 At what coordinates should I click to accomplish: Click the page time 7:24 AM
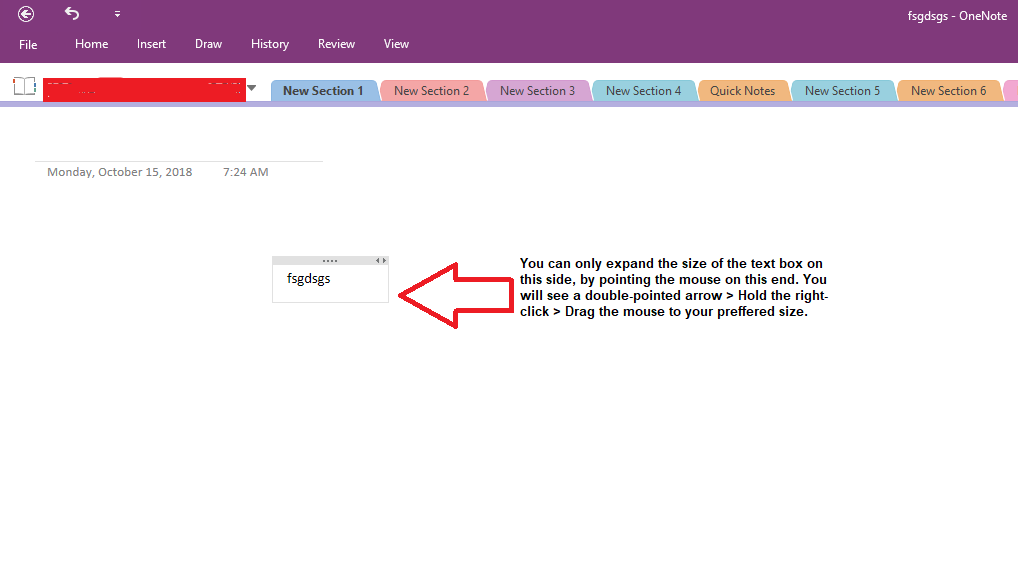(x=245, y=172)
